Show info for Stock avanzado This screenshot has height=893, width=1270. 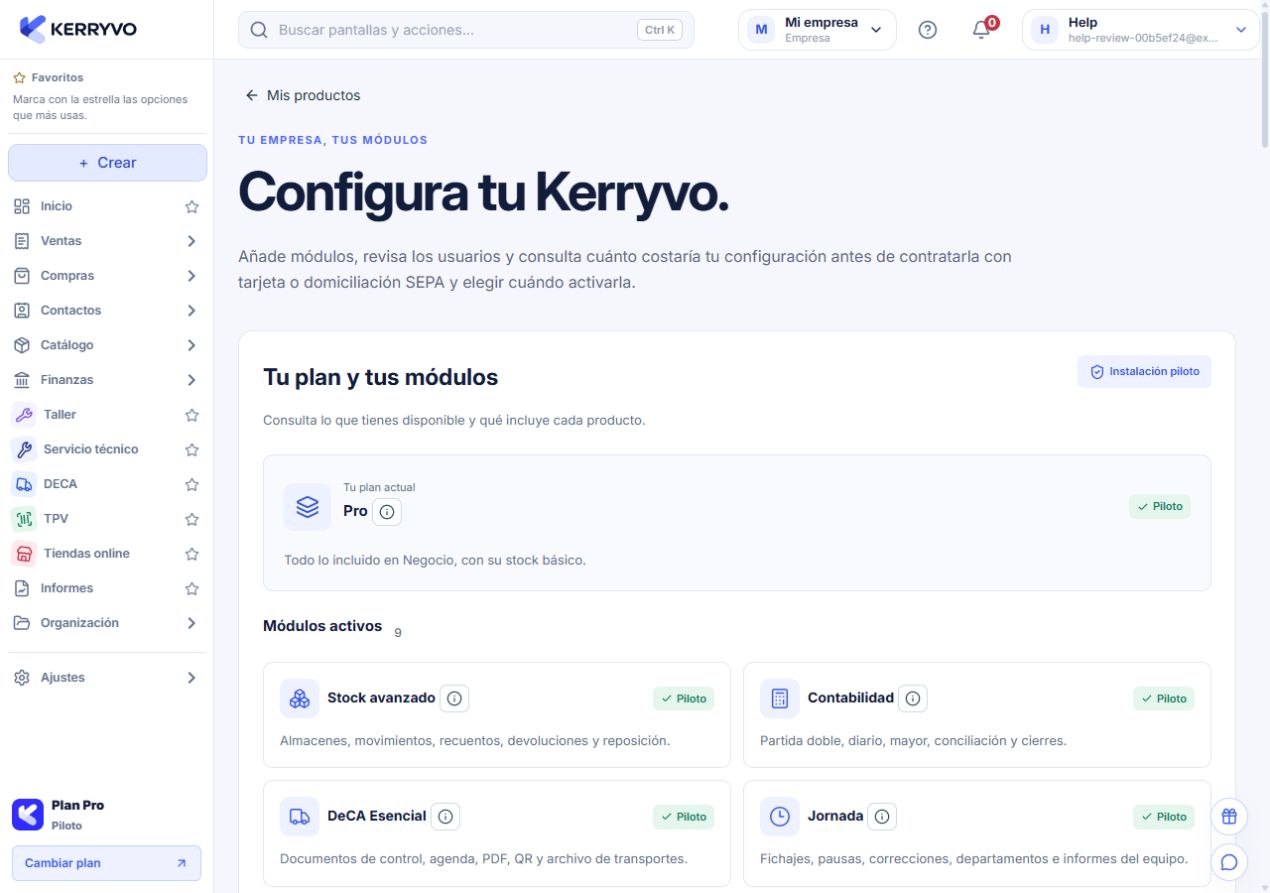(x=454, y=699)
